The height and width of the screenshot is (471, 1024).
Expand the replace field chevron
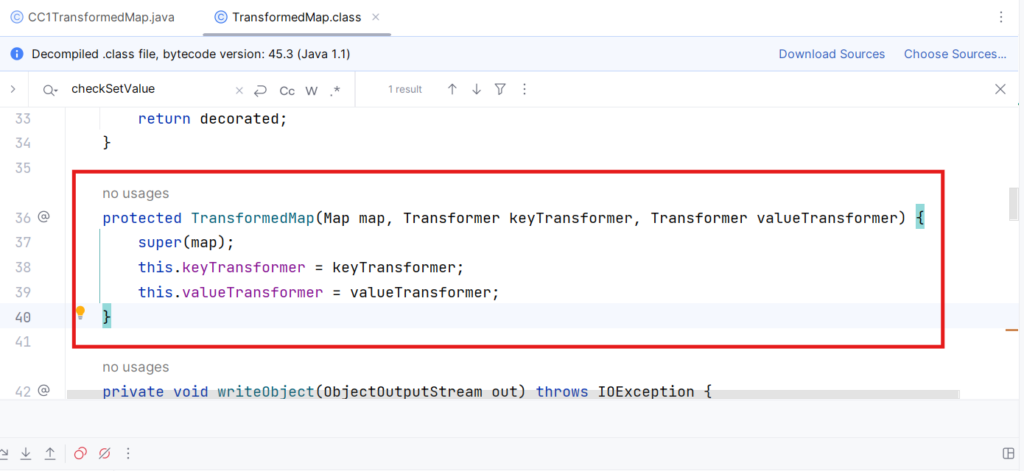point(13,89)
